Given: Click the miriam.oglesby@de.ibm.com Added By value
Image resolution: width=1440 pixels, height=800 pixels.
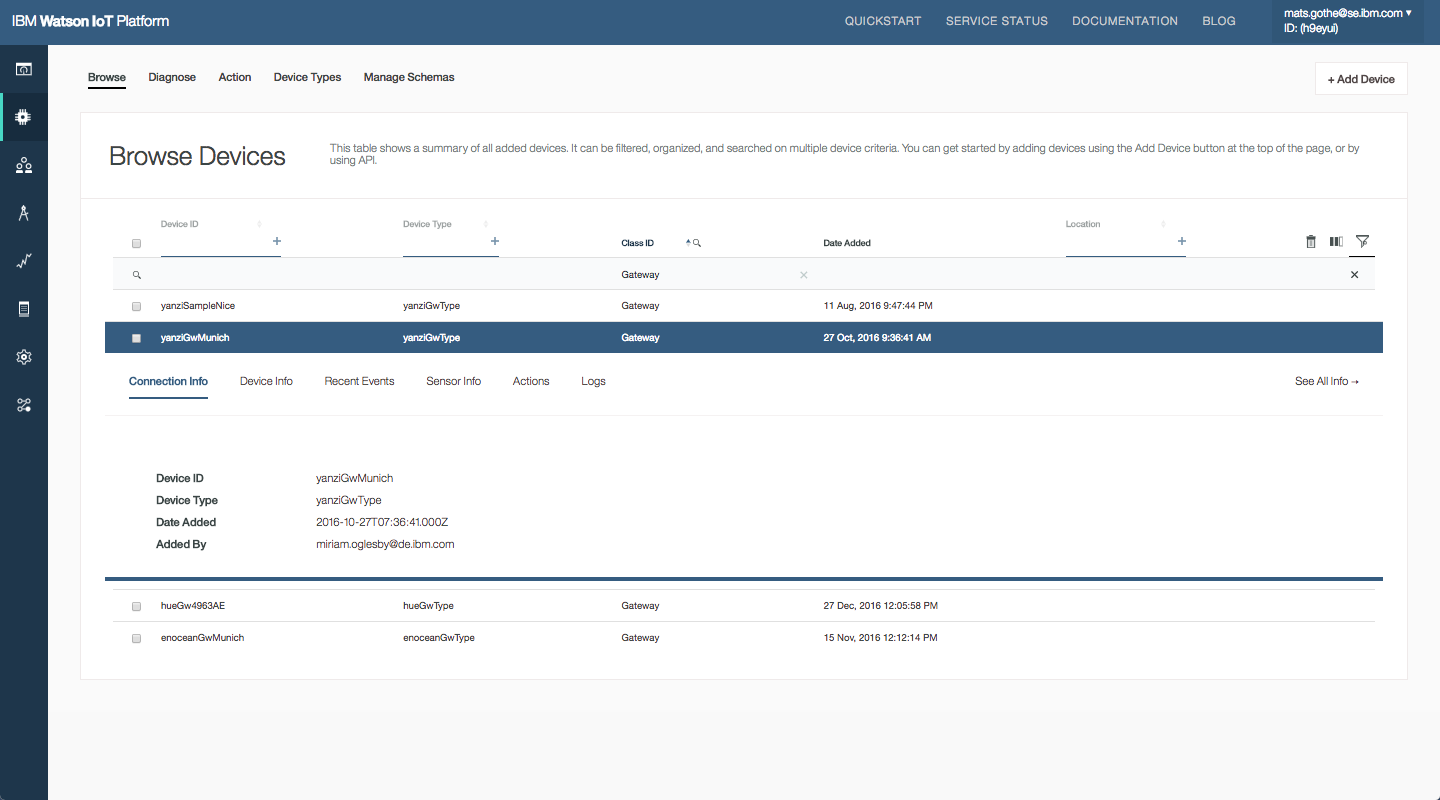Looking at the screenshot, I should pos(385,544).
